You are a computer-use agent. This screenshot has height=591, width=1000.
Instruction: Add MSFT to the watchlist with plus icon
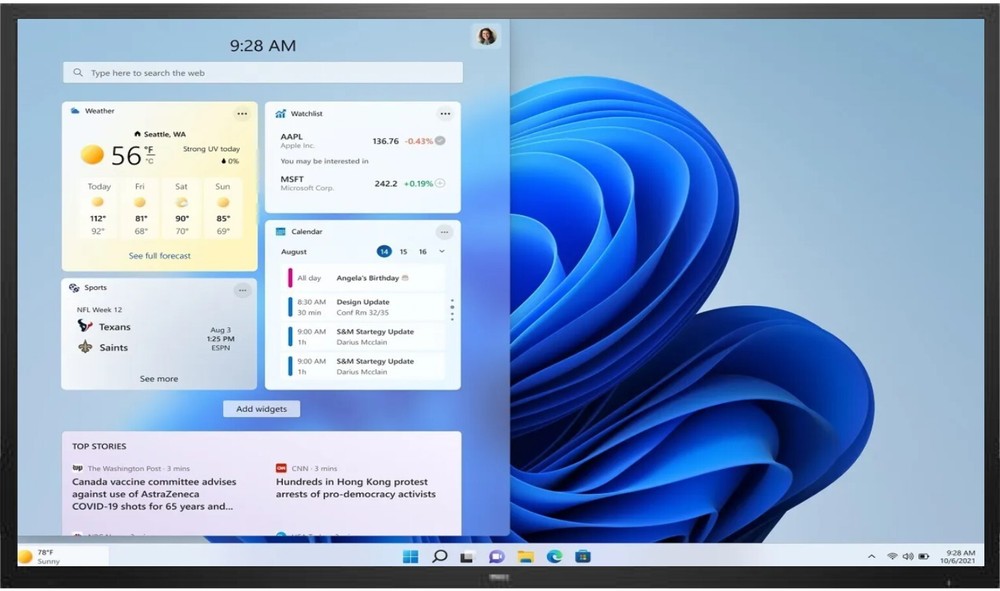440,183
